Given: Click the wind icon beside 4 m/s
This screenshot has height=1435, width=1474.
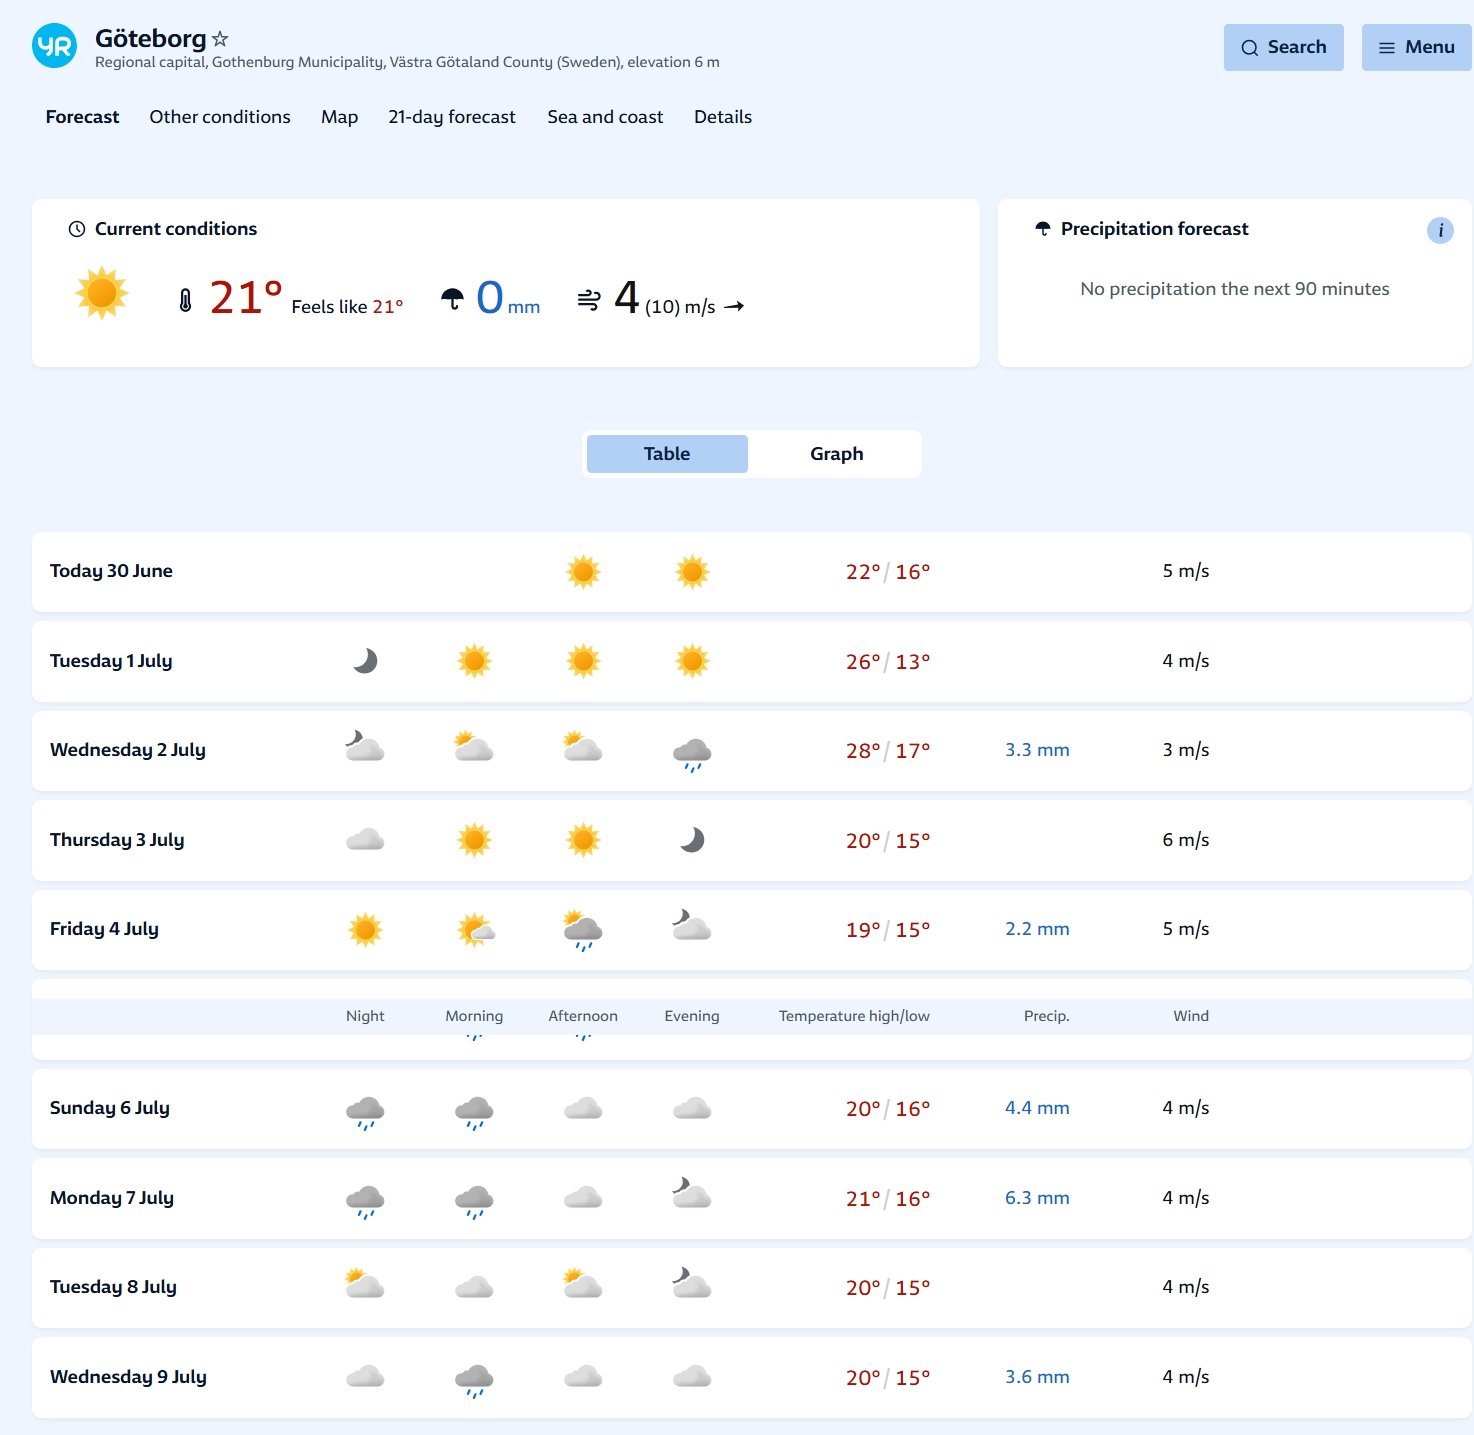Looking at the screenshot, I should coord(589,299).
